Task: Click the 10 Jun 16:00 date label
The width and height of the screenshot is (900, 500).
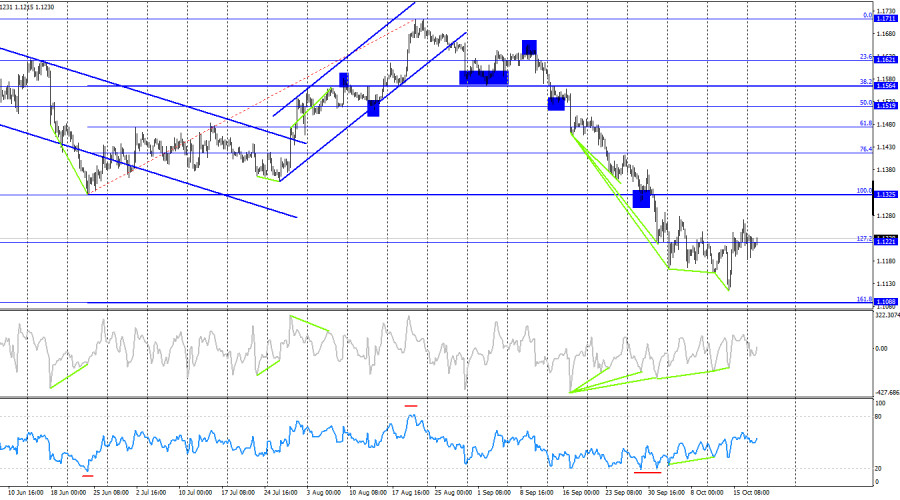Action: [27, 493]
